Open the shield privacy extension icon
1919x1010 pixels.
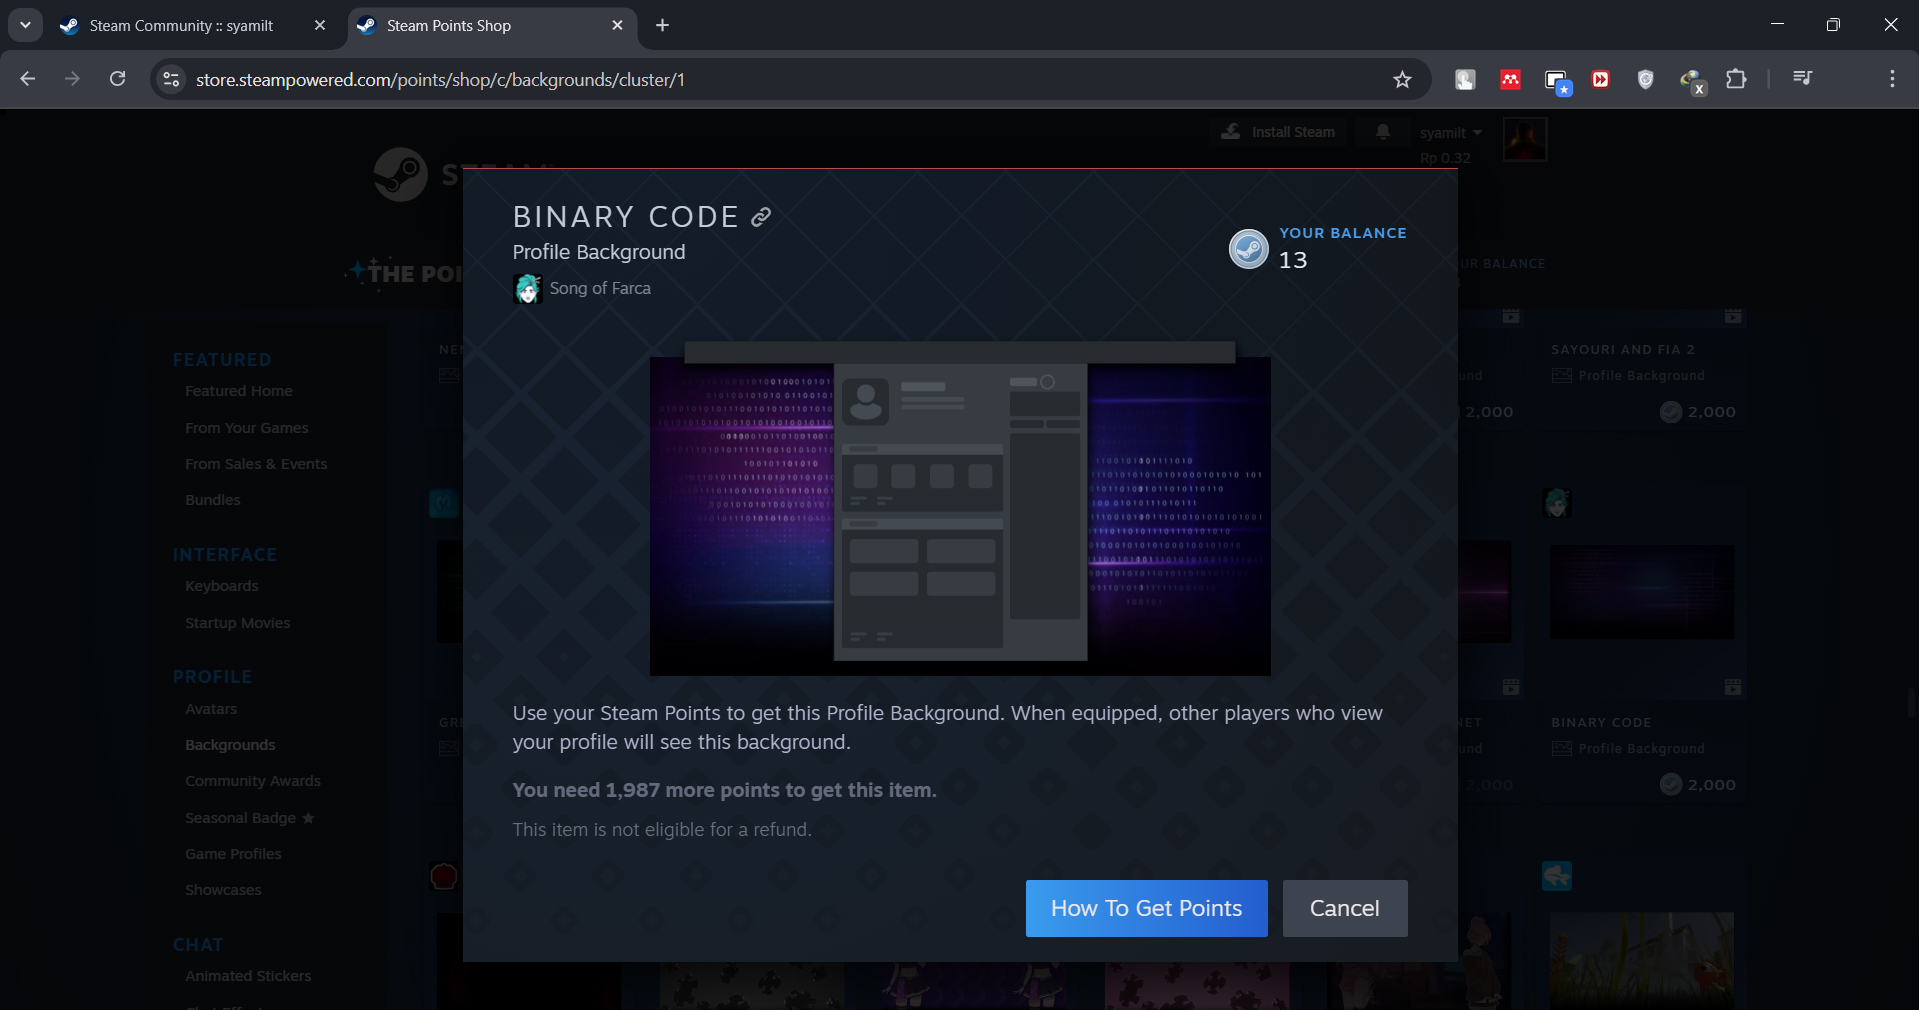[x=1645, y=80]
